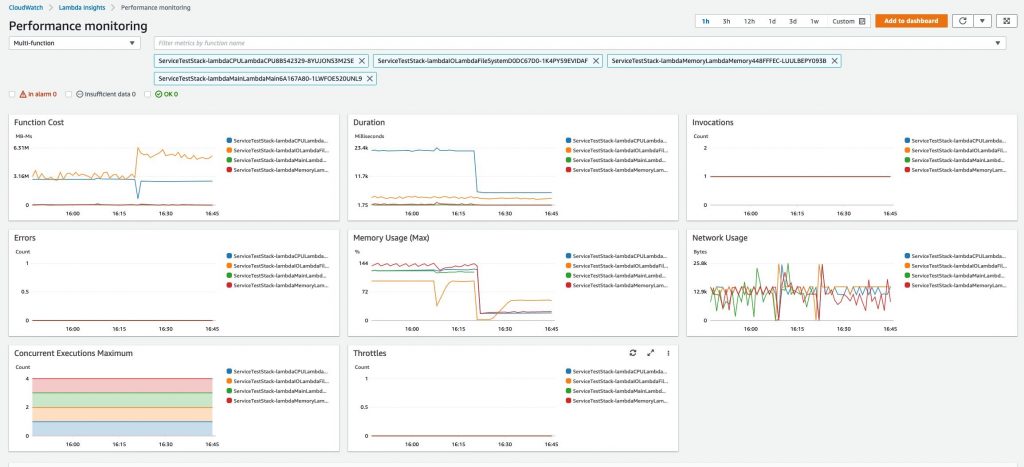Expand the function name filter dropdown arrow
The image size is (1024, 467).
pyautogui.click(x=997, y=43)
